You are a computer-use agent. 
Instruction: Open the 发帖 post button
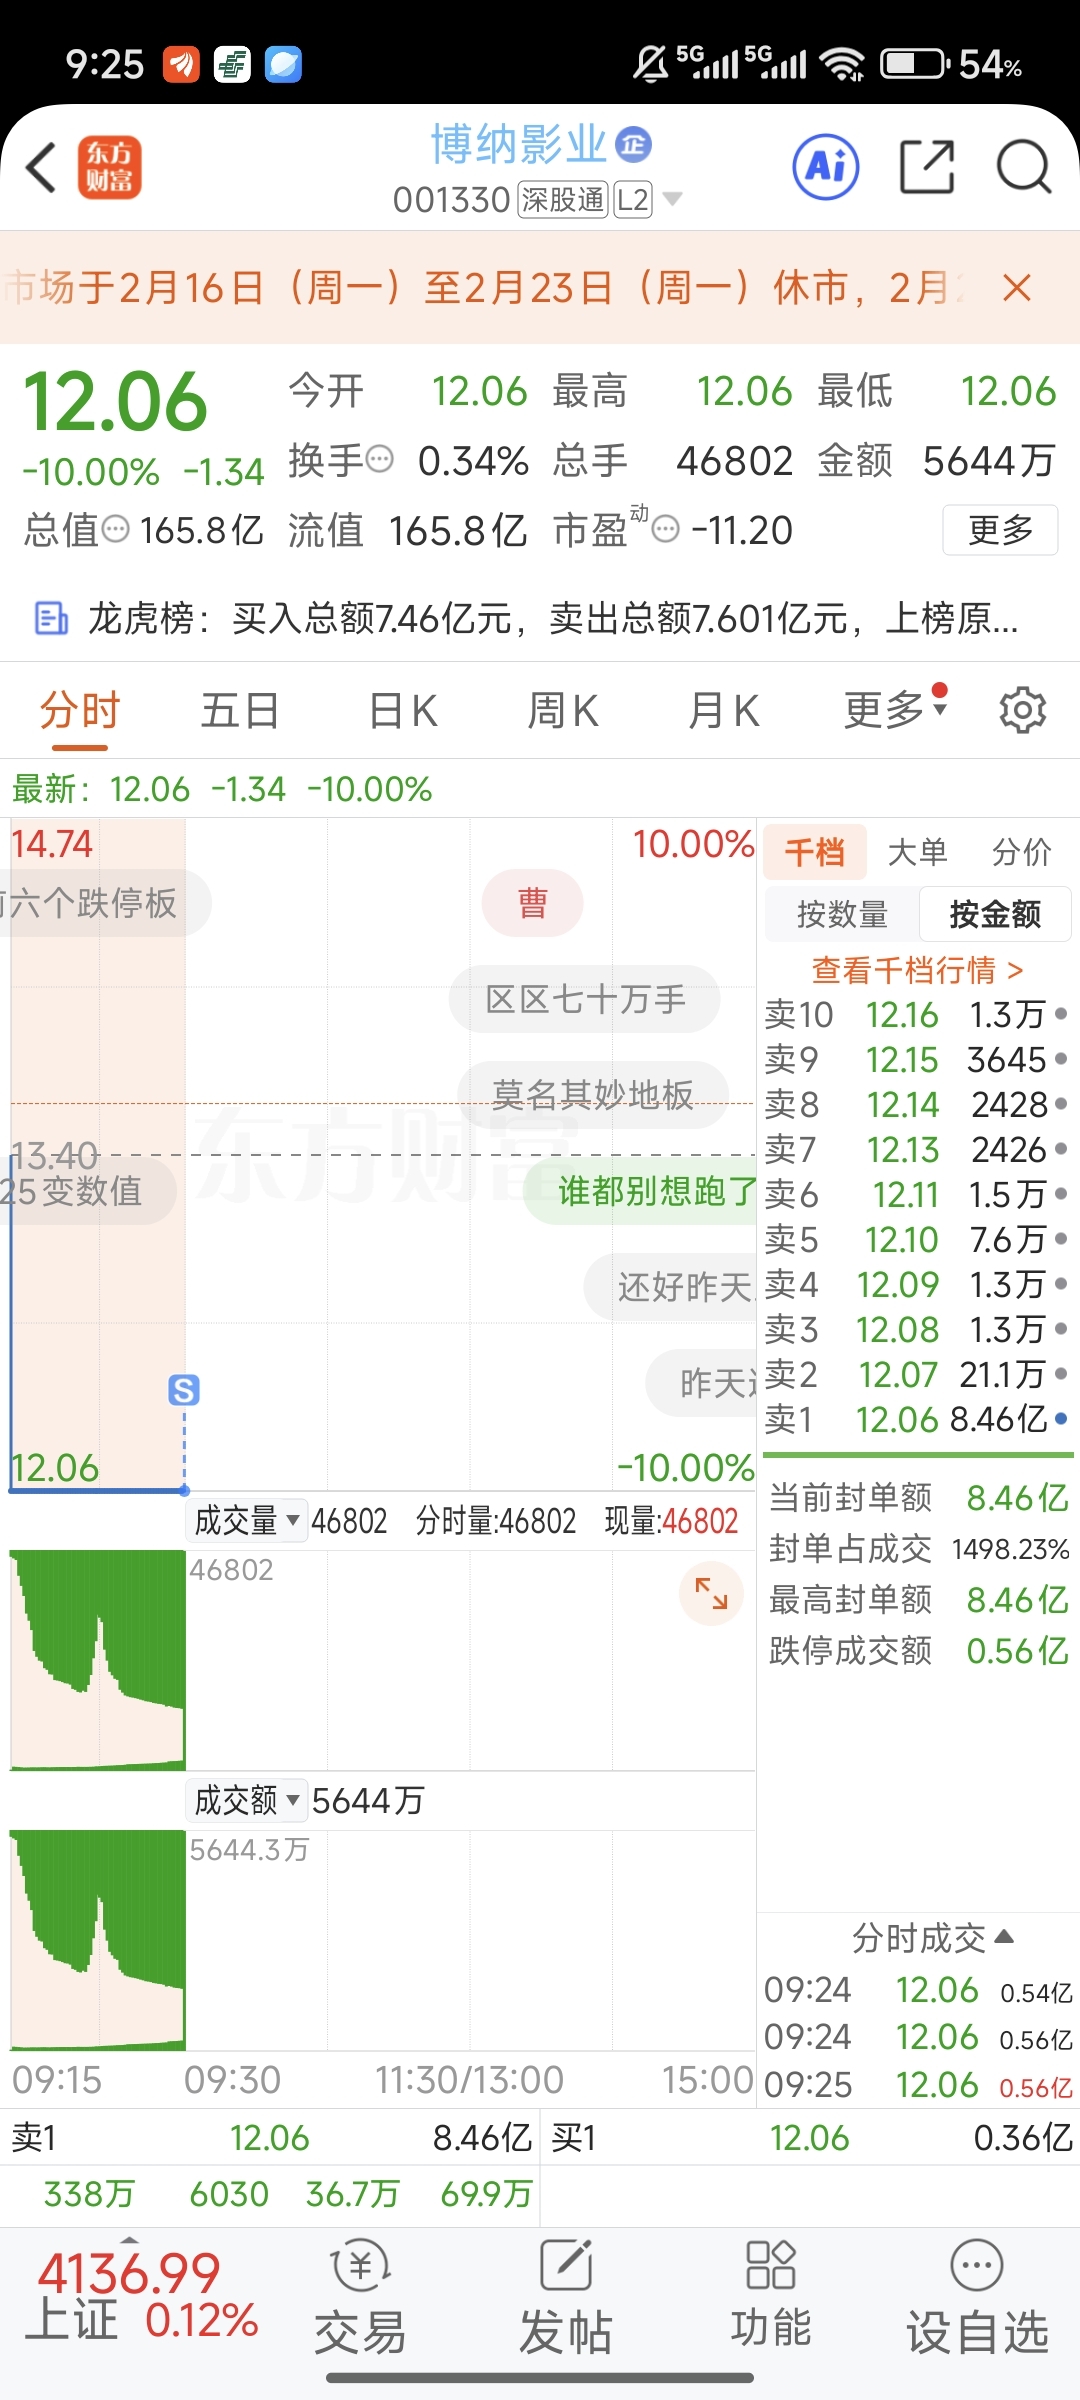pos(566,2299)
